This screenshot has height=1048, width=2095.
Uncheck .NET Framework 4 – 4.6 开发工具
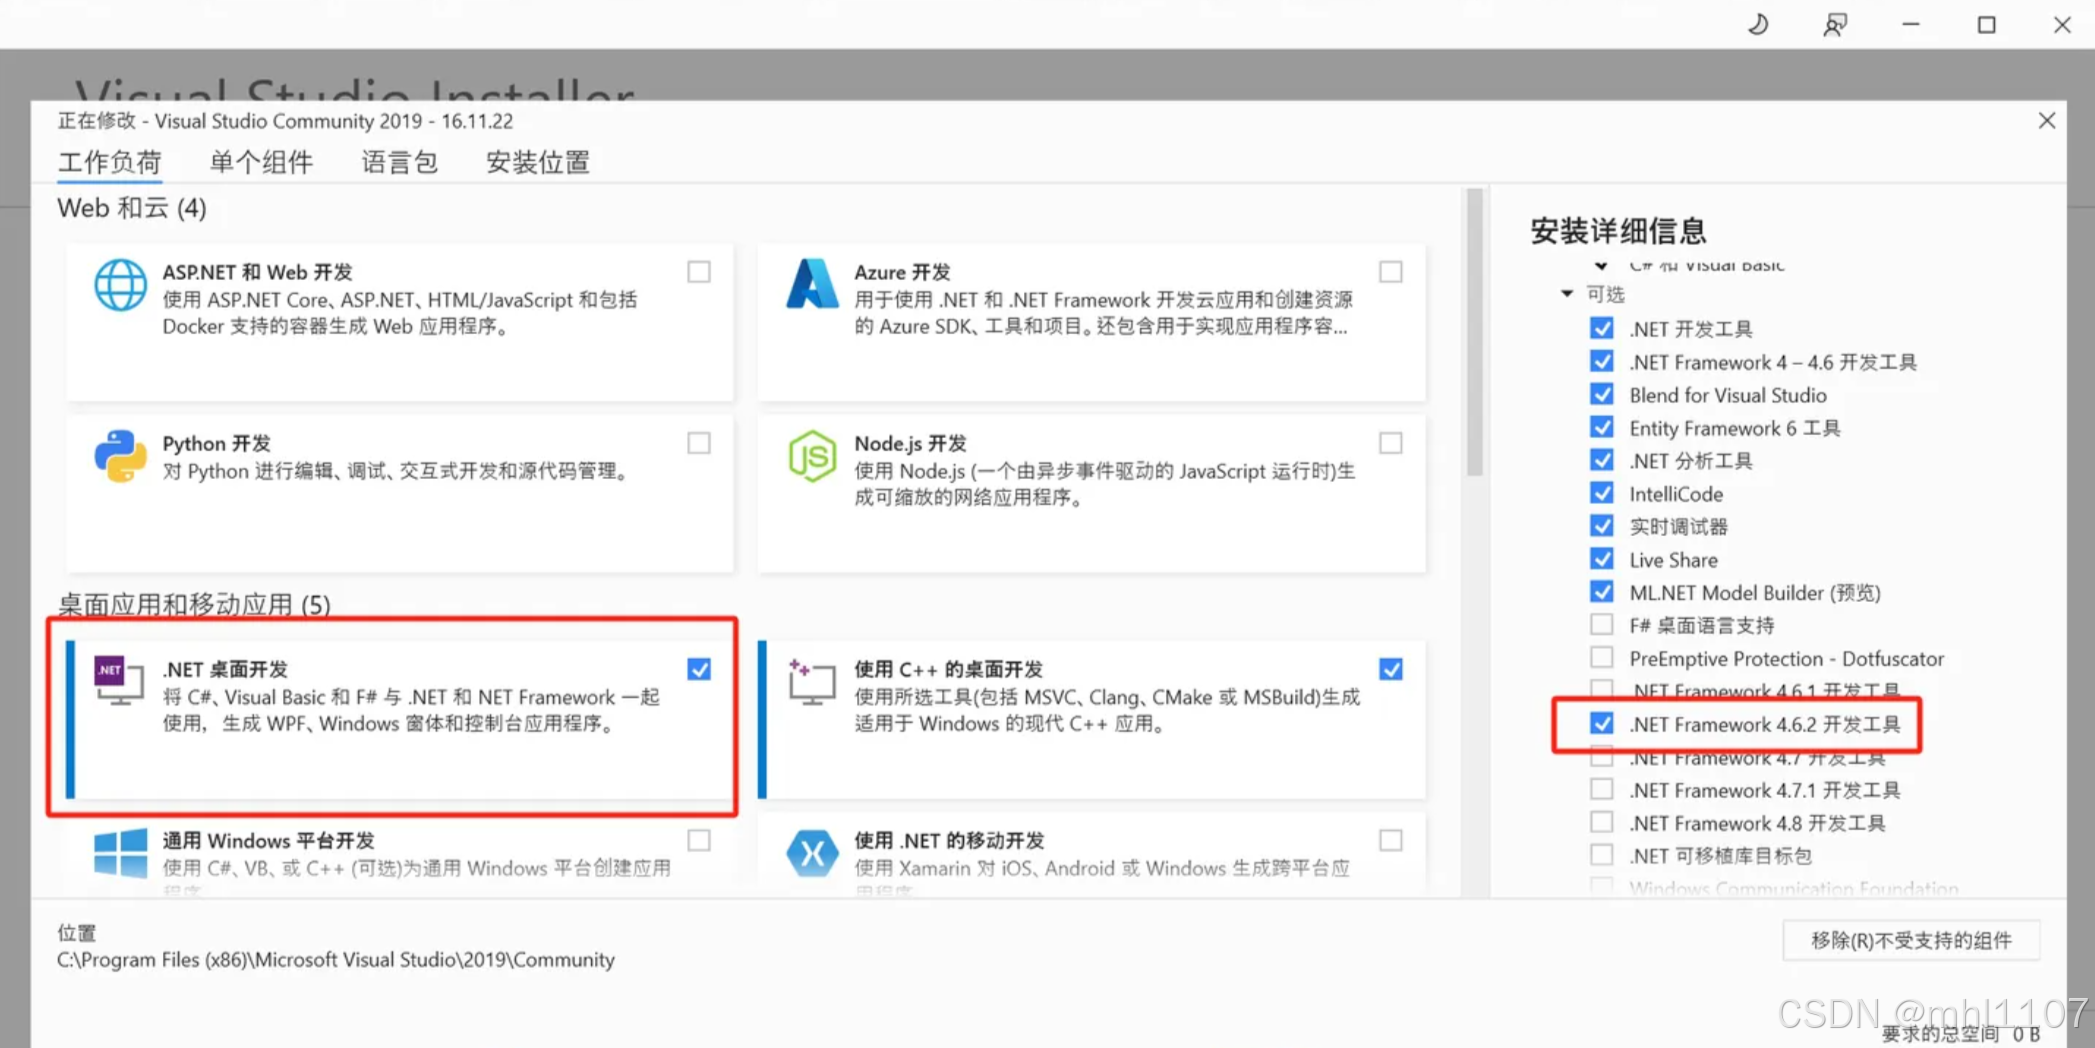[1602, 361]
